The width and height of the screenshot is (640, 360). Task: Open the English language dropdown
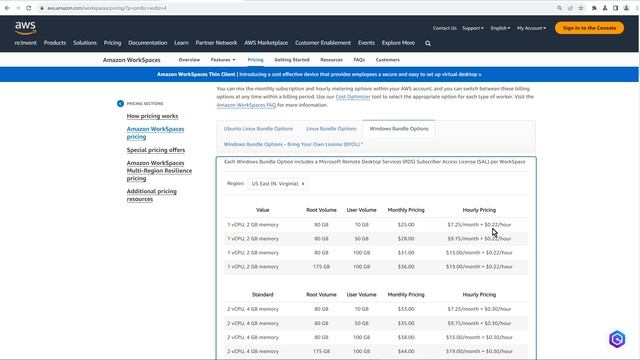click(x=500, y=28)
